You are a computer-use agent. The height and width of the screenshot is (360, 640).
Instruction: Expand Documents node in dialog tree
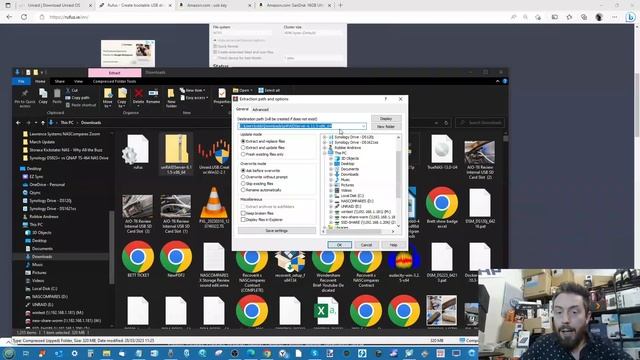tap(331, 169)
